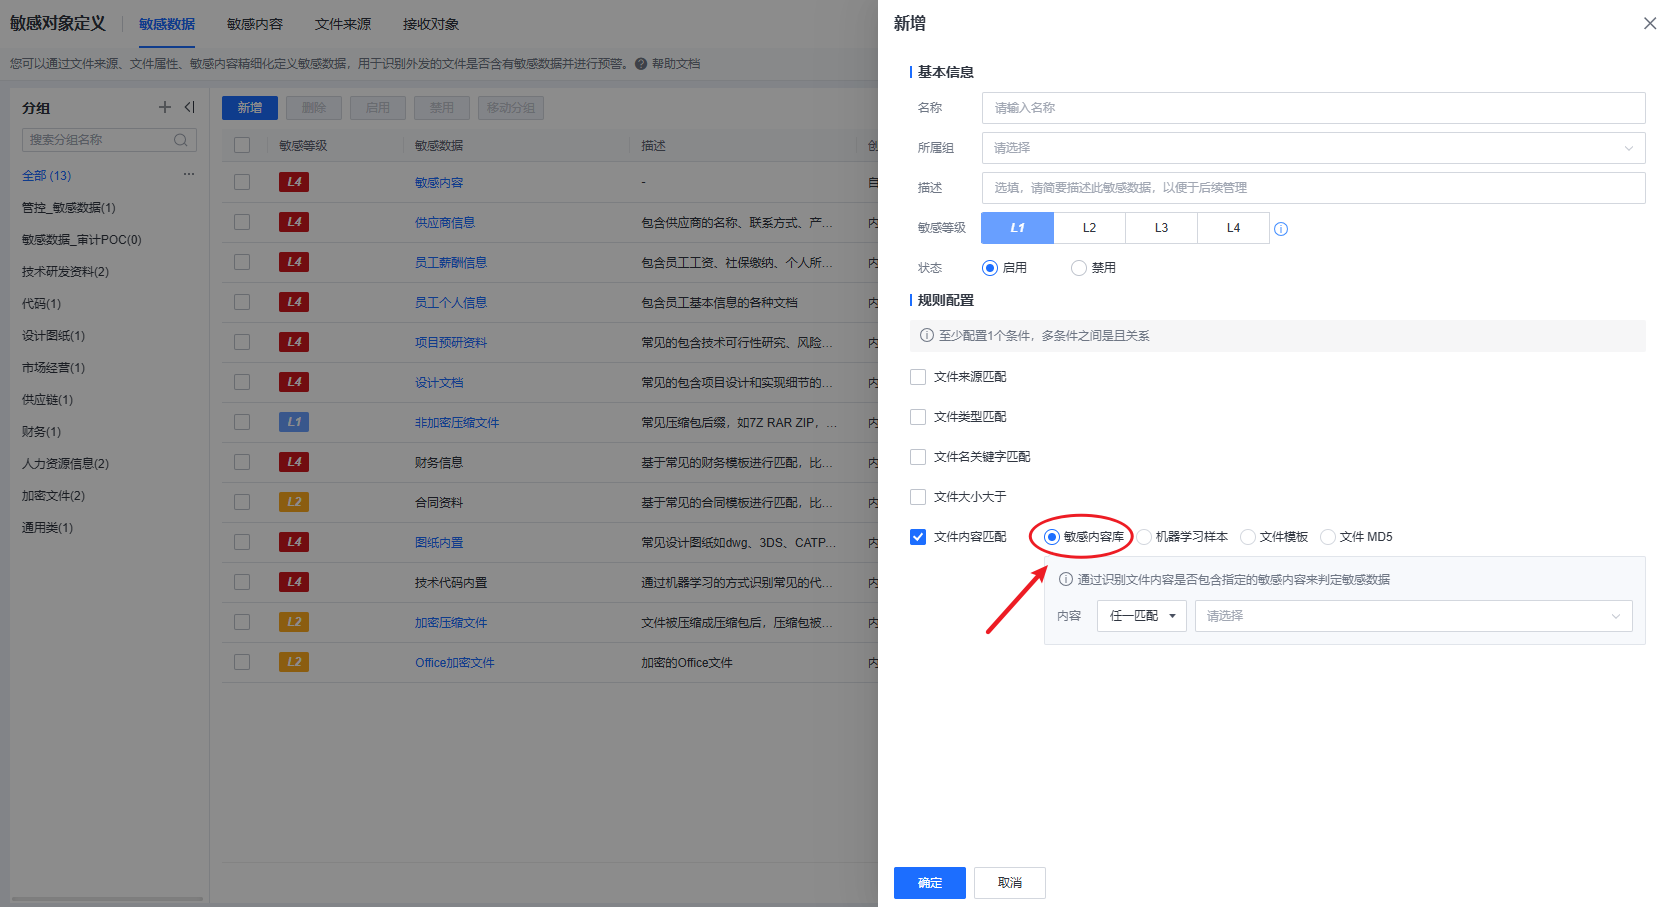Click the search icon in 搜索分组名称 box
The image size is (1677, 907).
(x=181, y=140)
